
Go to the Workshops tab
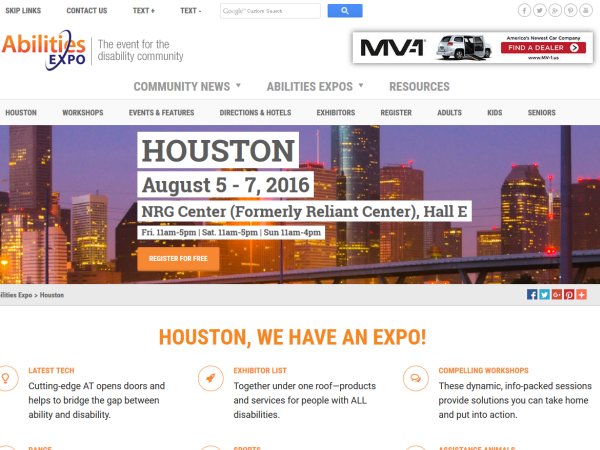[83, 112]
